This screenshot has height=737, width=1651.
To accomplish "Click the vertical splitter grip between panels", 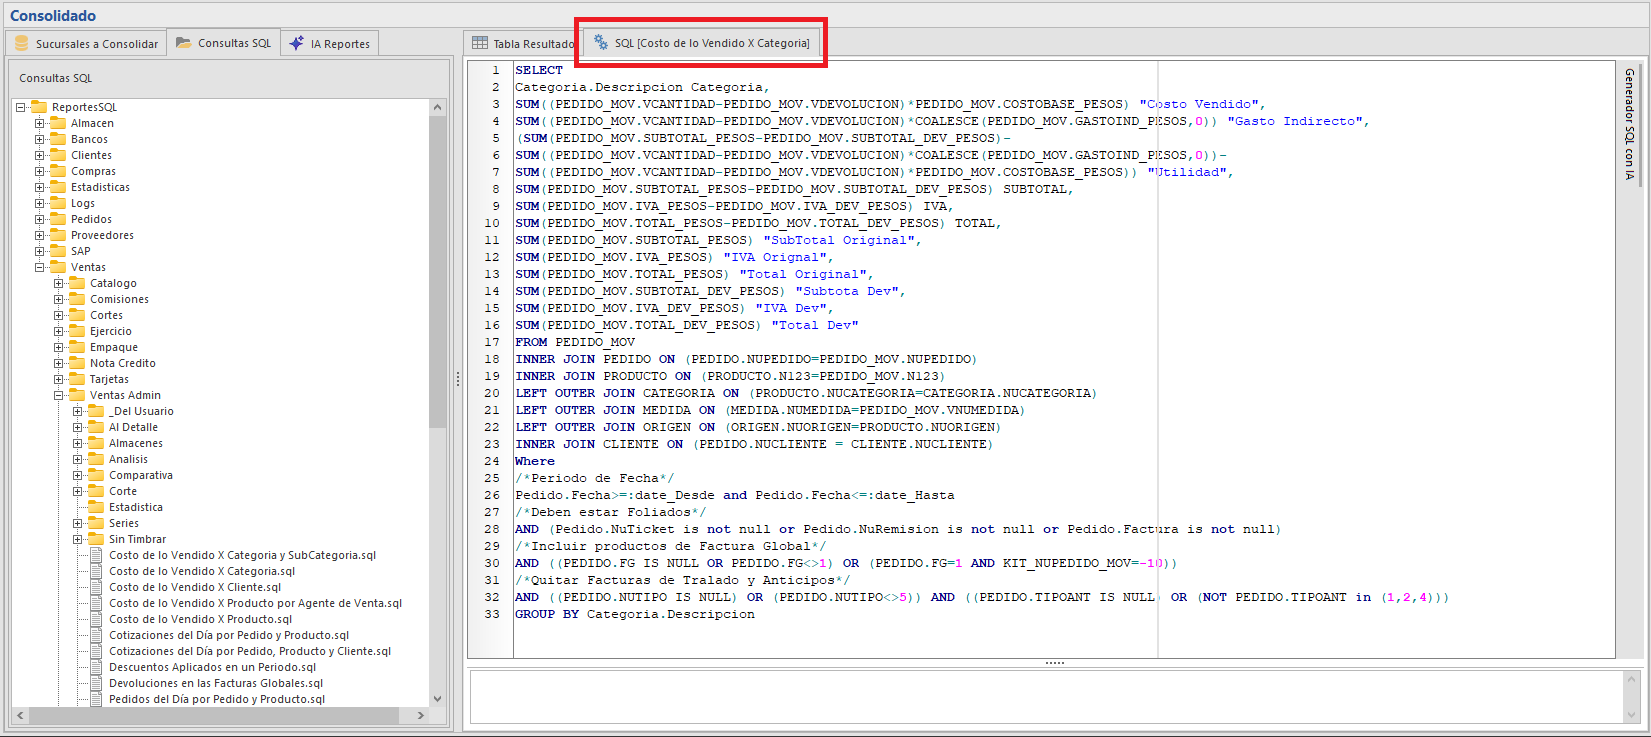I will [x=458, y=379].
